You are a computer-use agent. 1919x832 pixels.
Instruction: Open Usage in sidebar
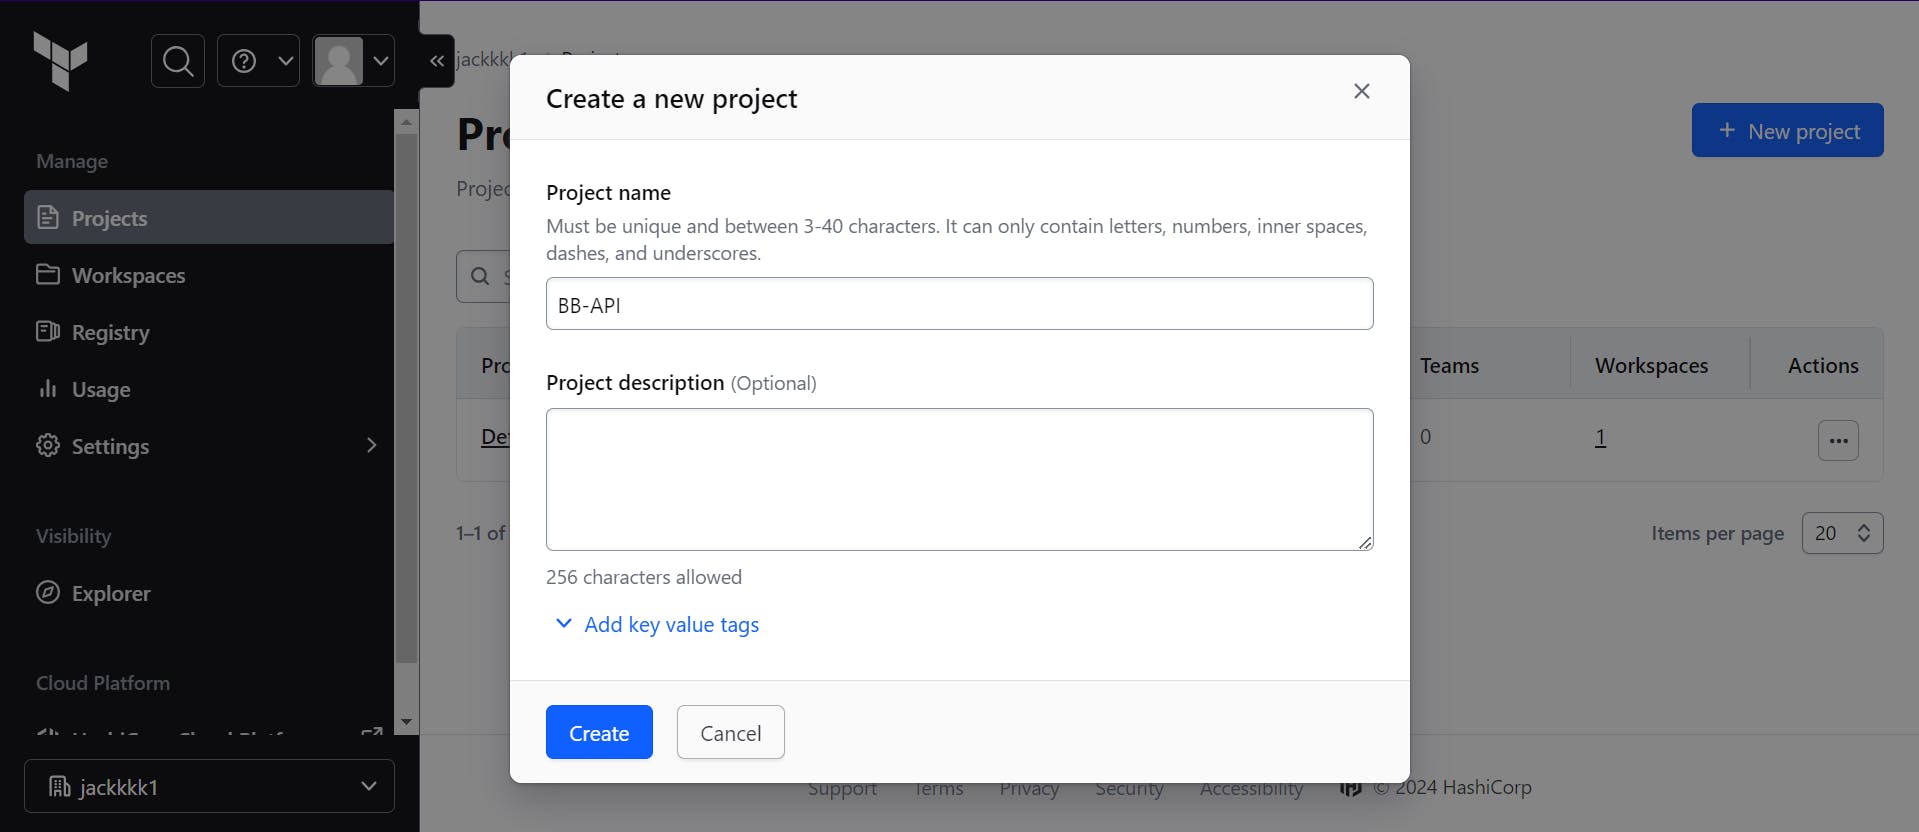(x=209, y=388)
